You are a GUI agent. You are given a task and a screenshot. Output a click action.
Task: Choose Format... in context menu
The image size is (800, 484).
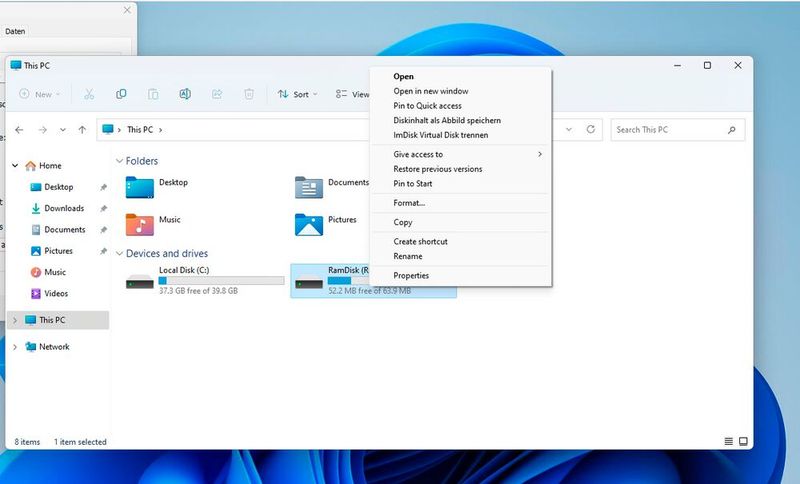click(409, 203)
